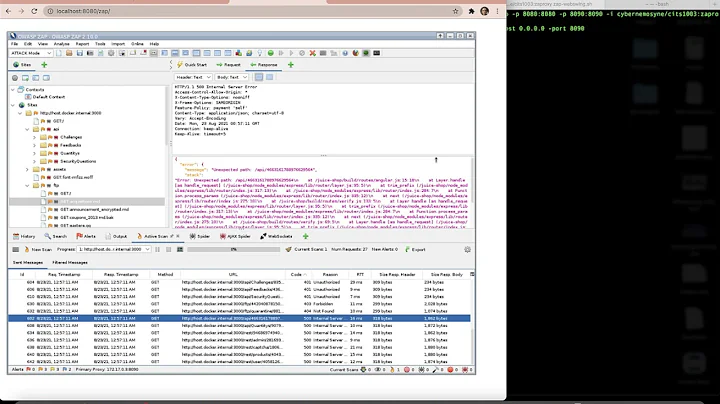Image resolution: width=720 pixels, height=404 pixels.
Task: Open the browser extensions puzzle icon
Action: coord(471,11)
